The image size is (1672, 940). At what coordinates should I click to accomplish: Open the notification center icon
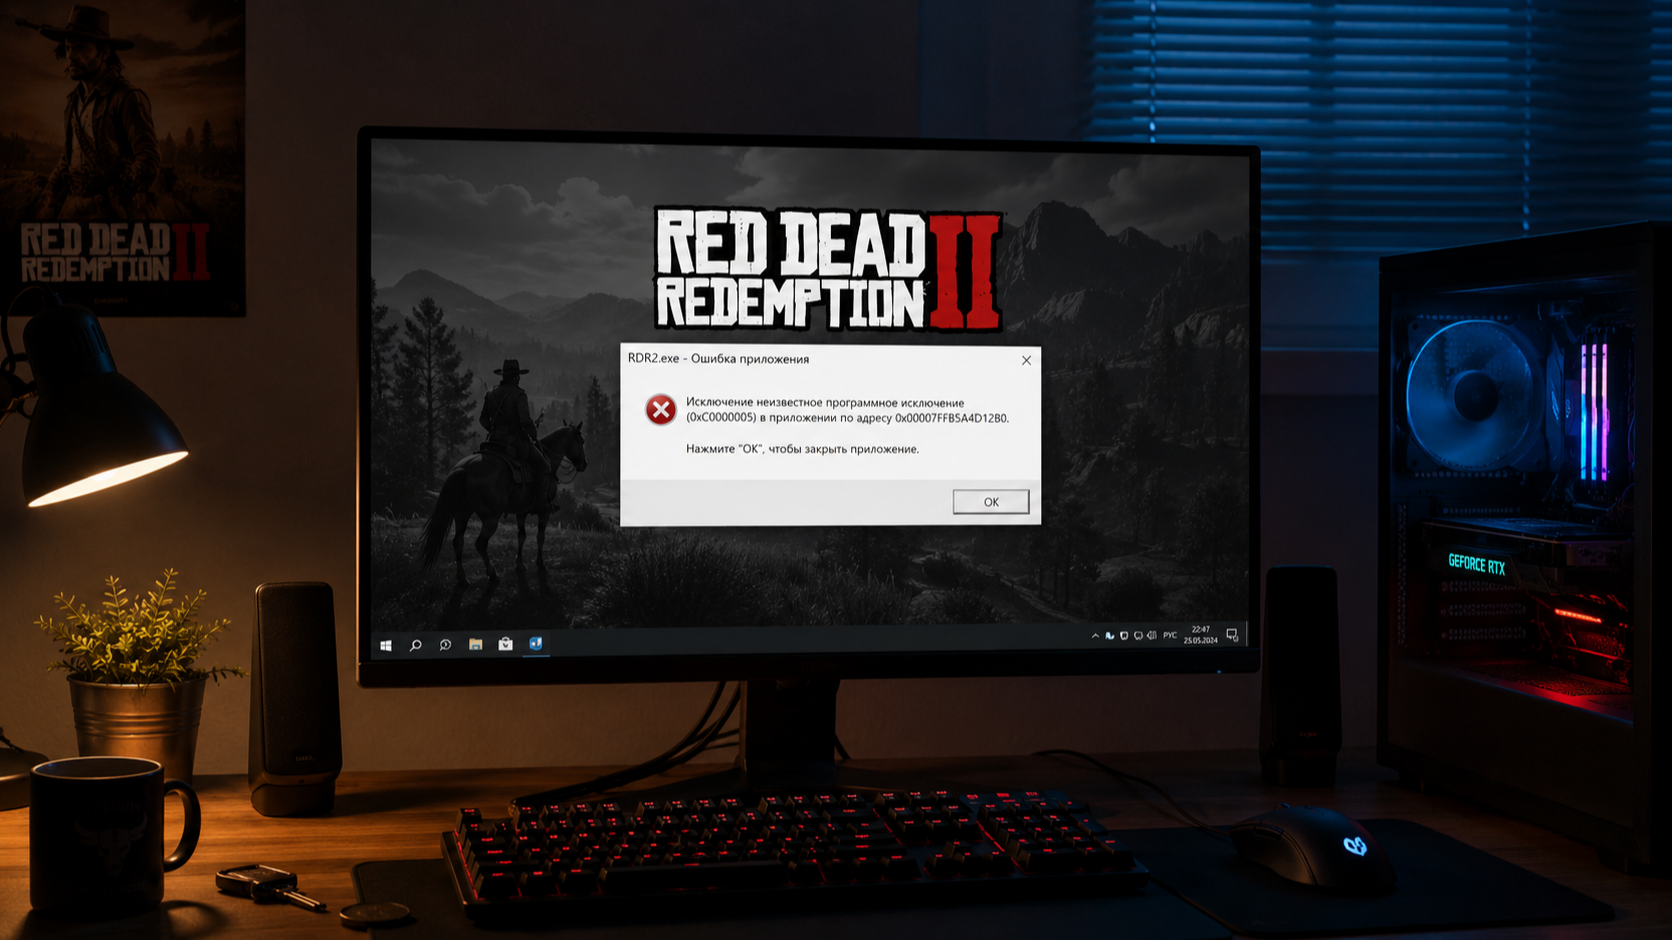click(x=1232, y=635)
